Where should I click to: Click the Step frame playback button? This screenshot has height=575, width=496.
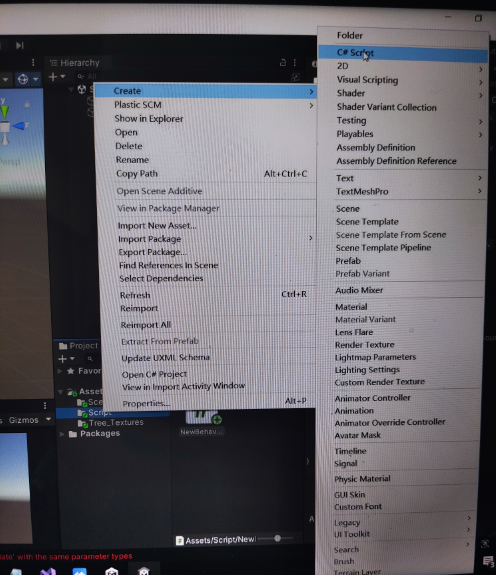[x=19, y=45]
